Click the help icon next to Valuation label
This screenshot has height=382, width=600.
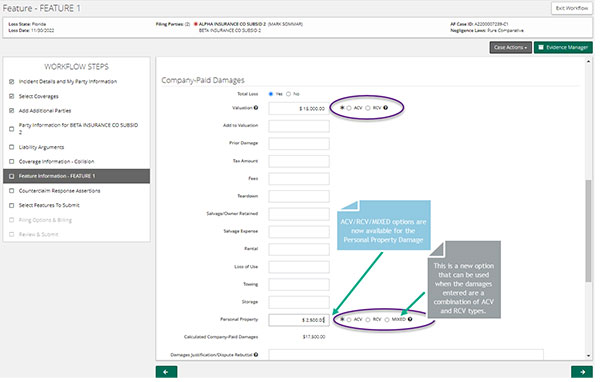point(256,108)
